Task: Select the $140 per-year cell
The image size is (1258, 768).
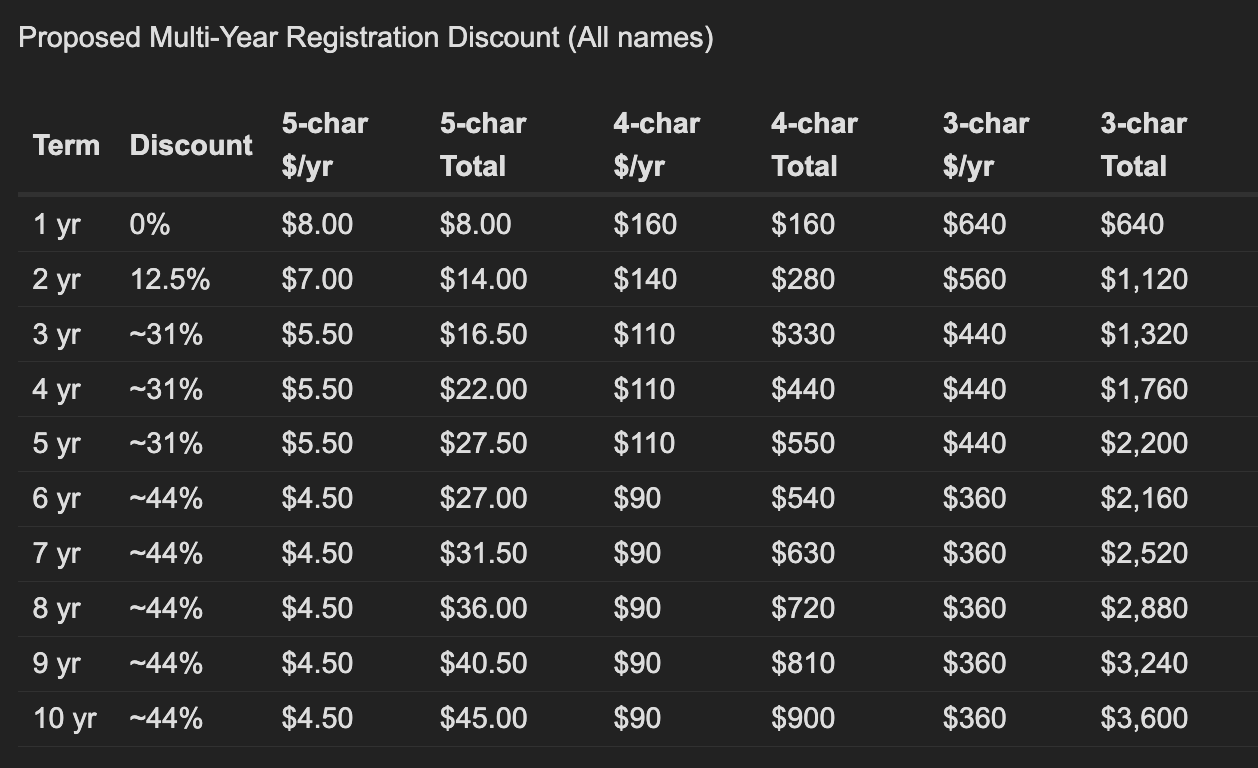Action: tap(645, 279)
